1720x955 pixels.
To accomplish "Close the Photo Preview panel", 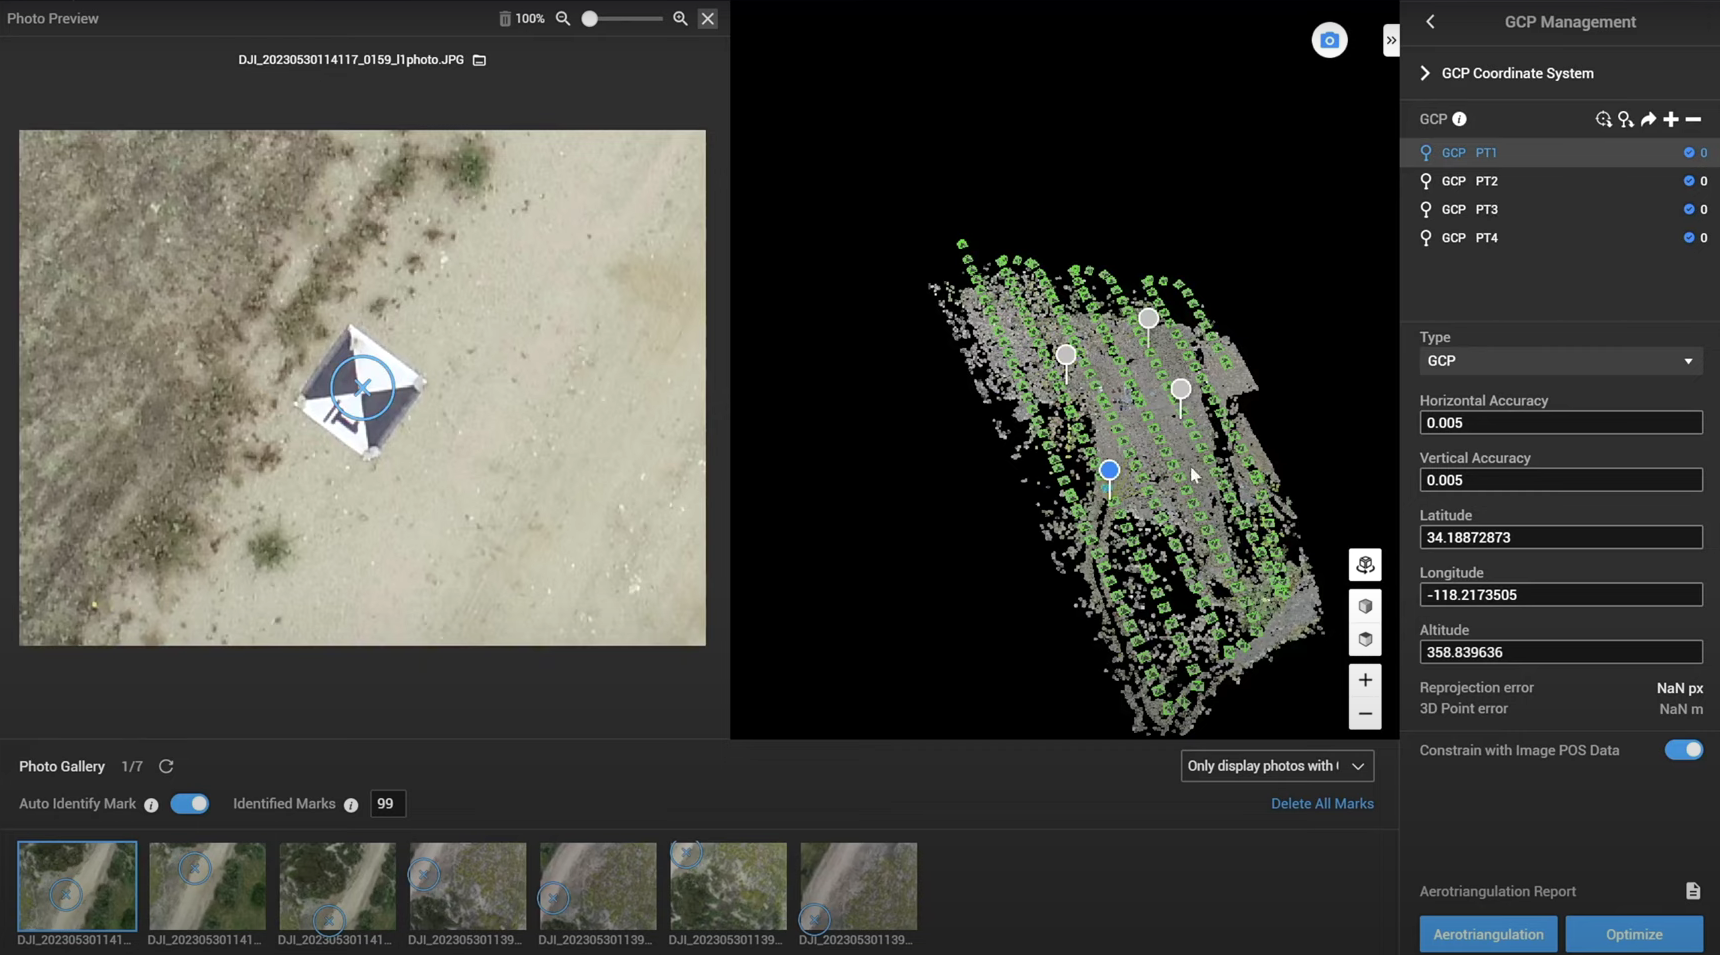I will [708, 19].
